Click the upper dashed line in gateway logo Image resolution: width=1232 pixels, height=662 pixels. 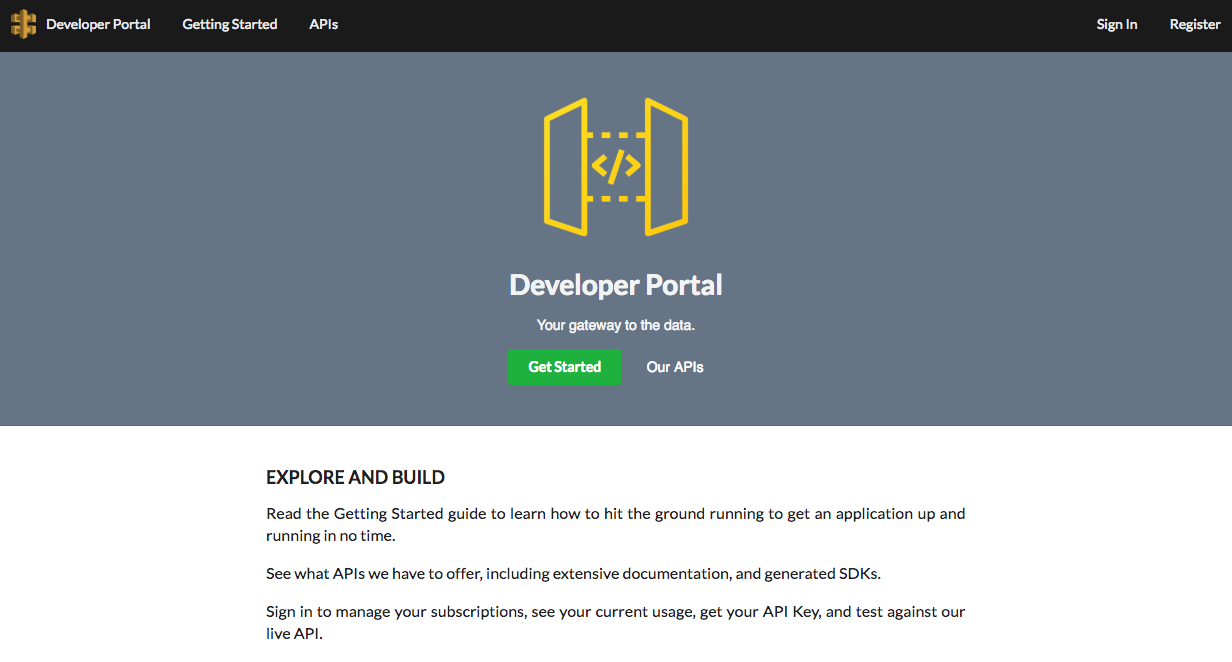click(616, 134)
